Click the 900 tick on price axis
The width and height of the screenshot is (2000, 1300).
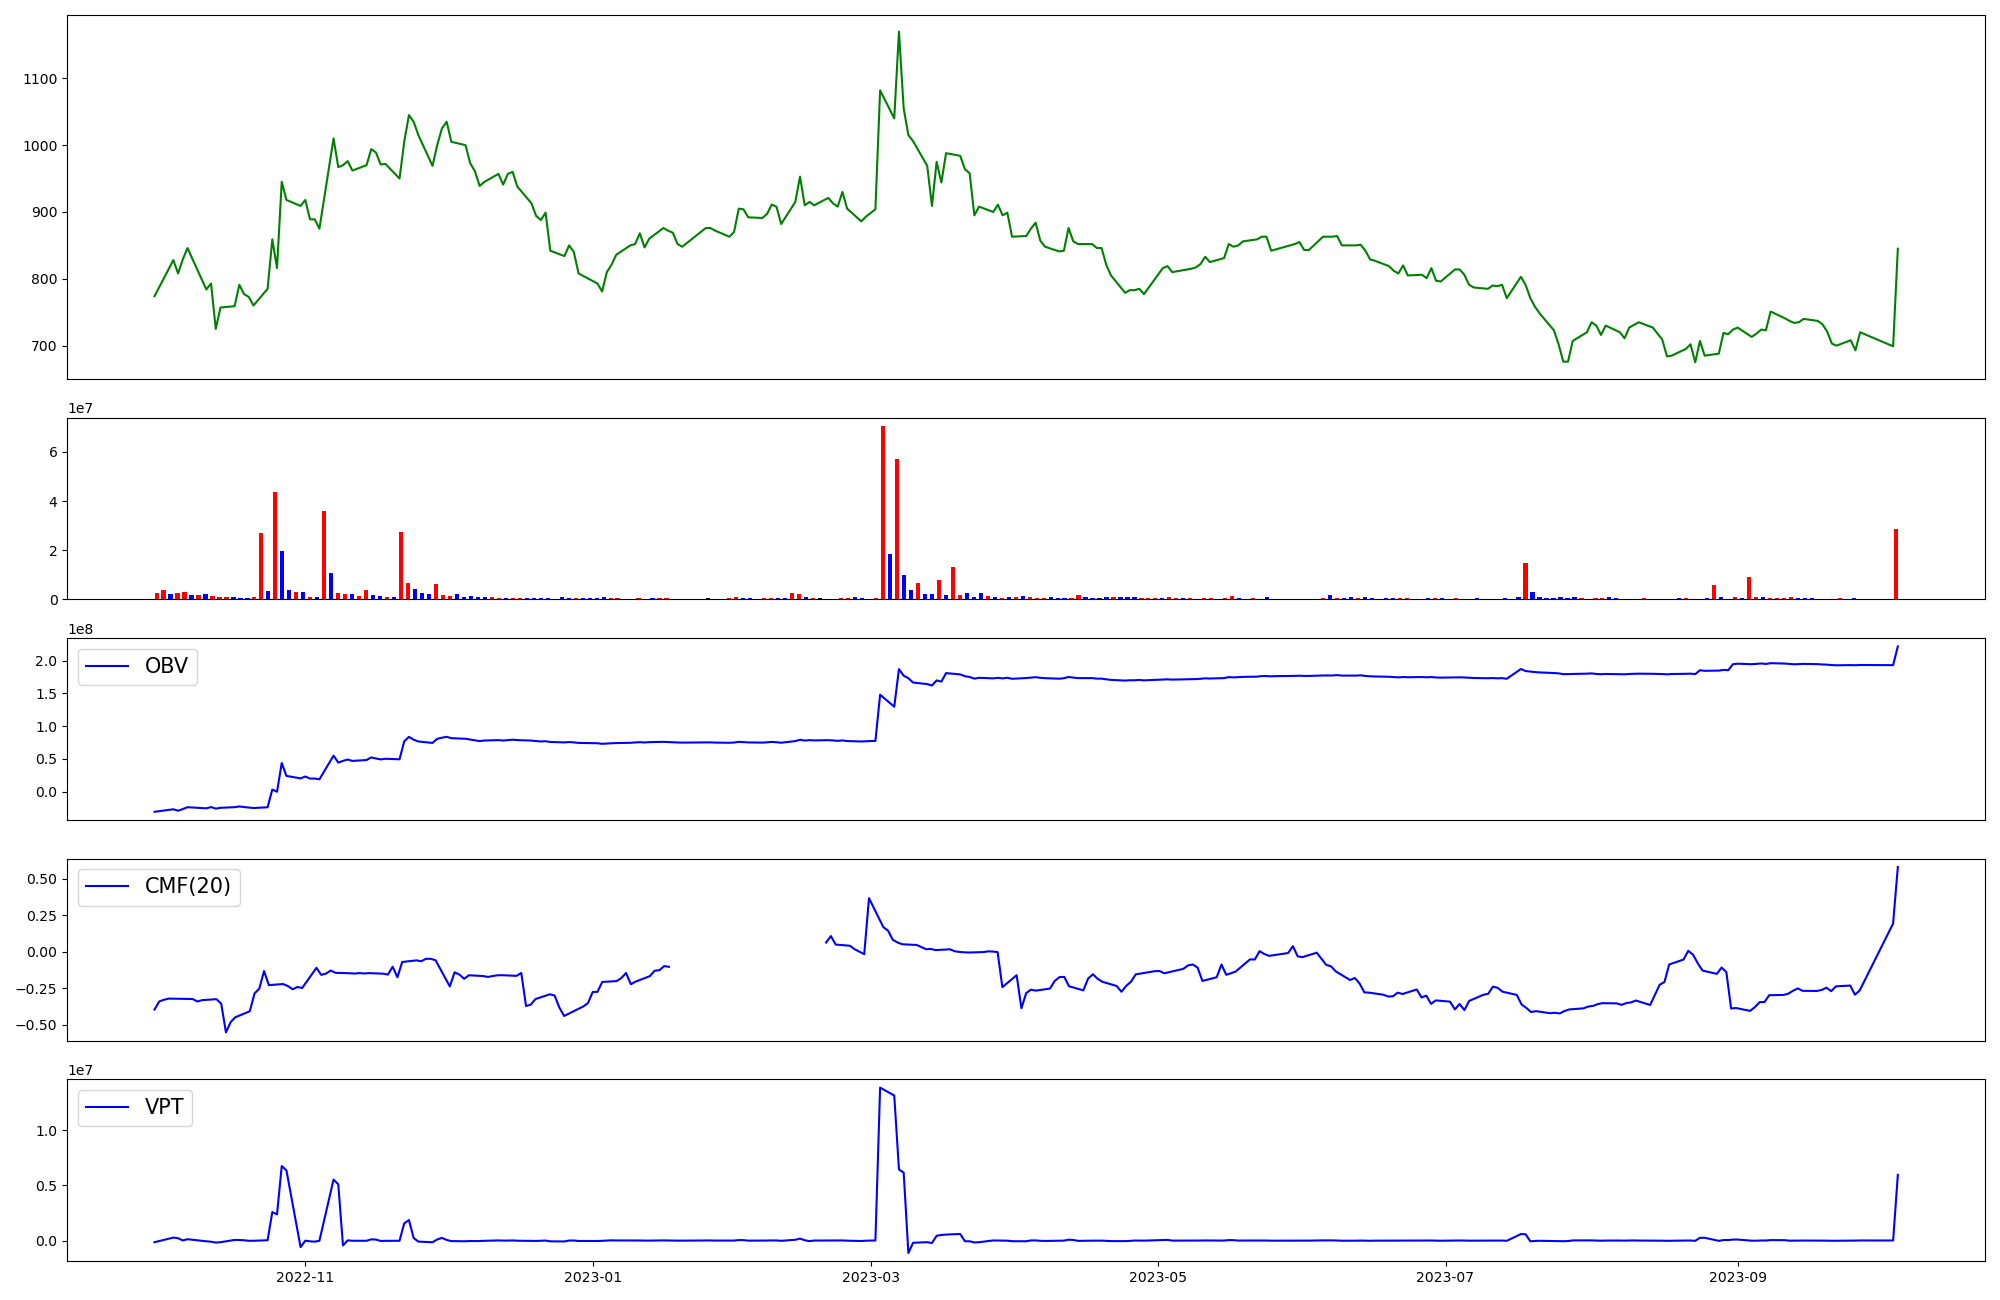[x=44, y=212]
